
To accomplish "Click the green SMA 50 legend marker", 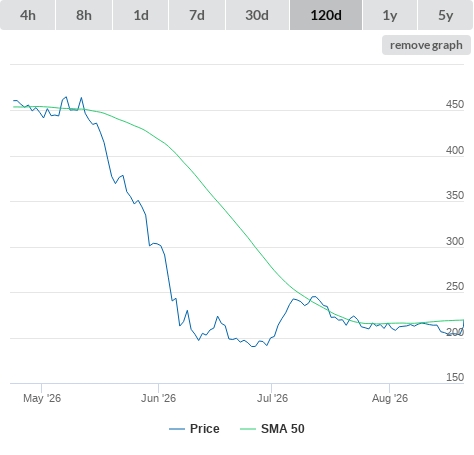I will click(x=248, y=429).
